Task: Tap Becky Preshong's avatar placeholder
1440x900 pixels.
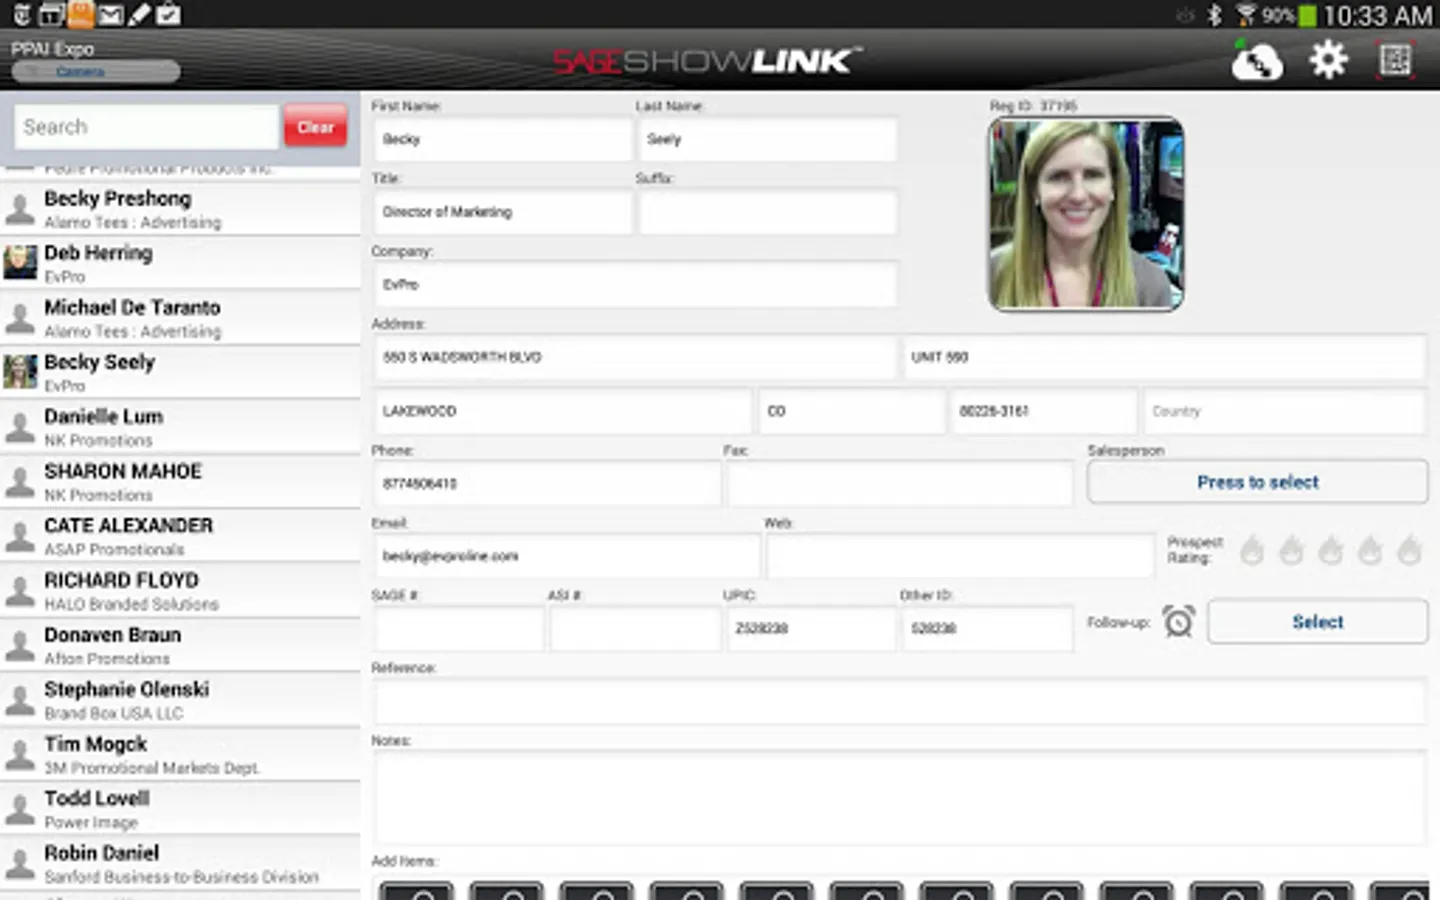Action: tap(20, 209)
